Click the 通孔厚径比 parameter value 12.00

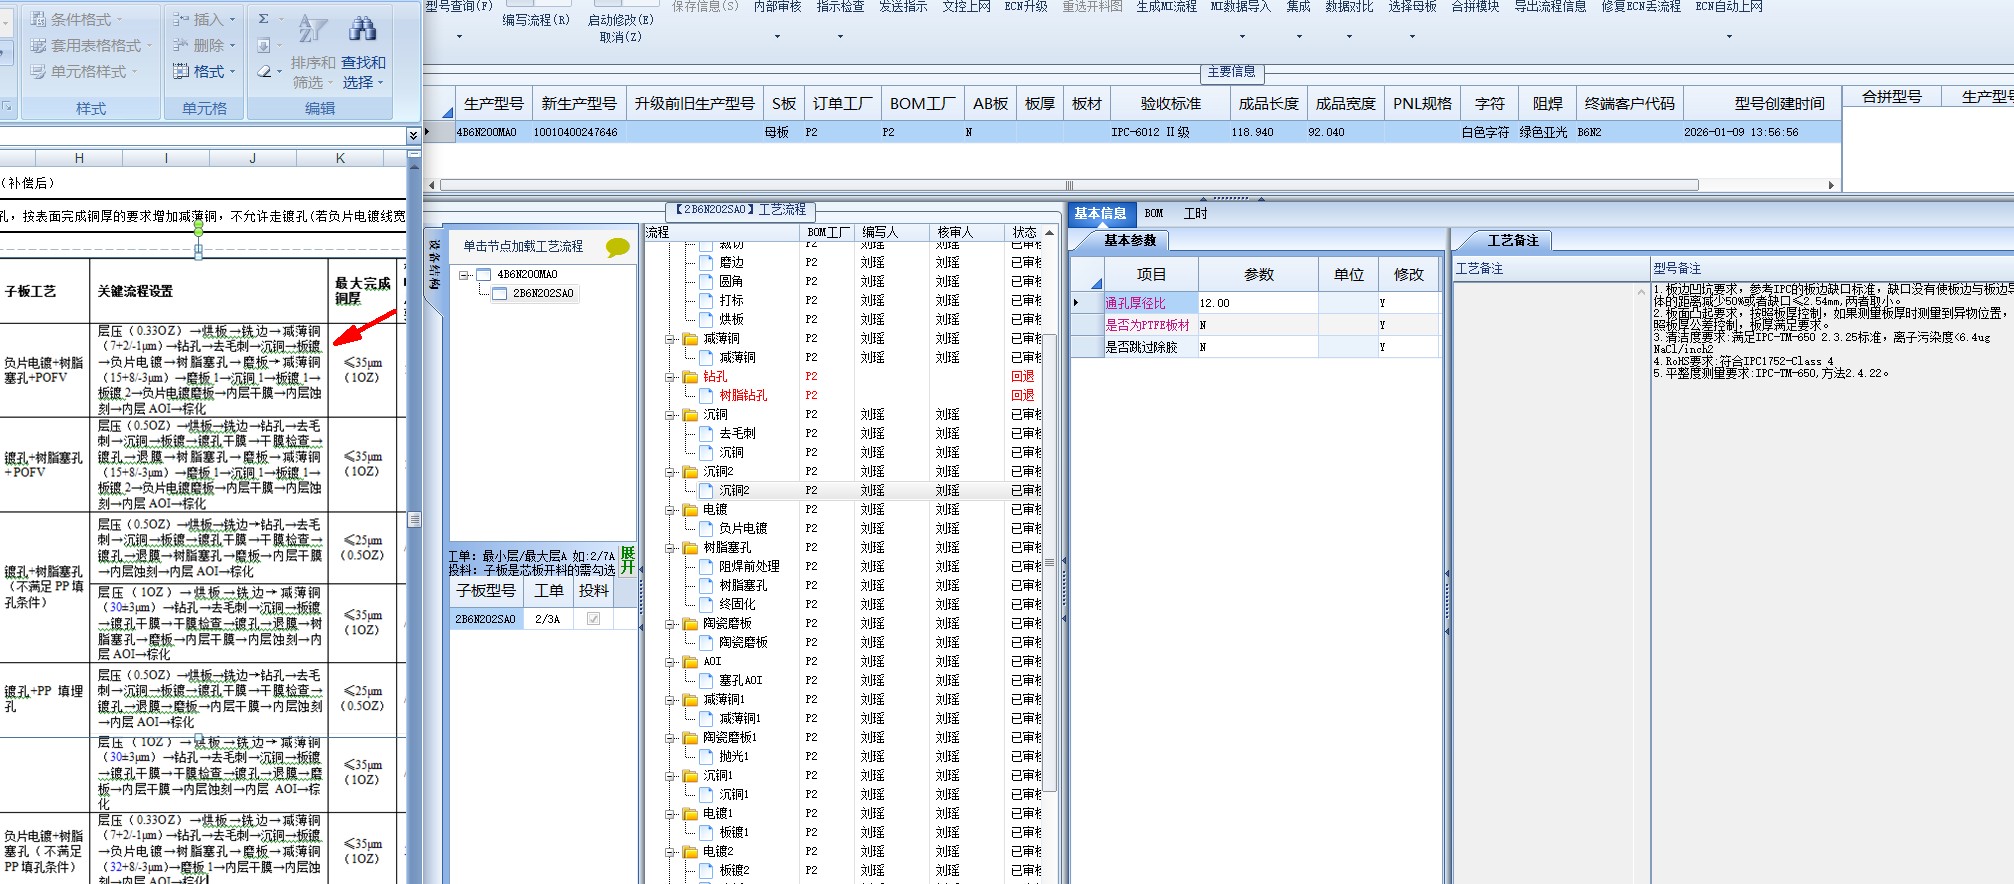tap(1257, 303)
